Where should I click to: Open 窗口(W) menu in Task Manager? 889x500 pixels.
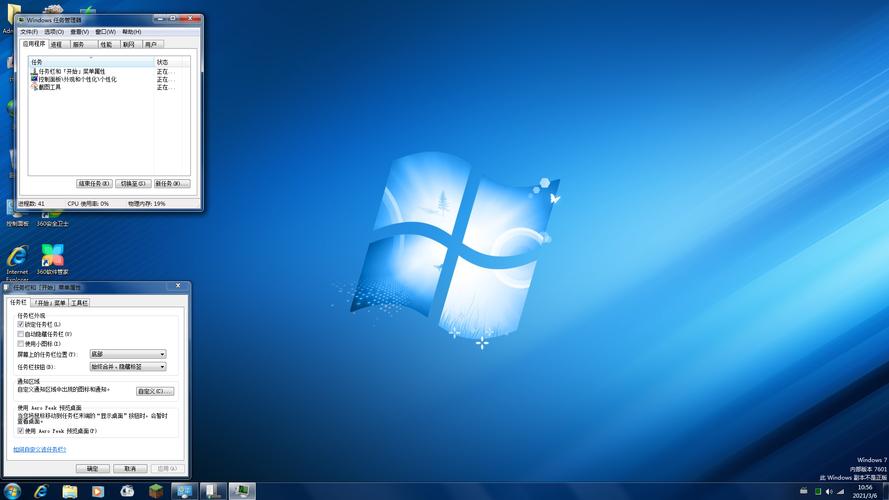click(x=105, y=32)
